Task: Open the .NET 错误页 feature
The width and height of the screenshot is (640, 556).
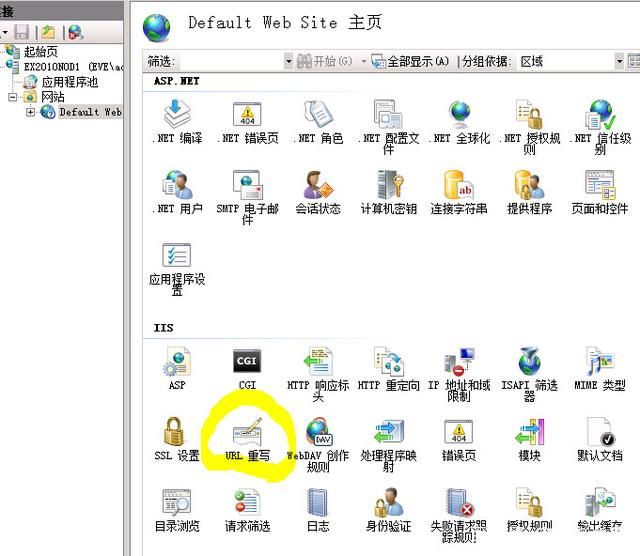Action: (x=247, y=121)
